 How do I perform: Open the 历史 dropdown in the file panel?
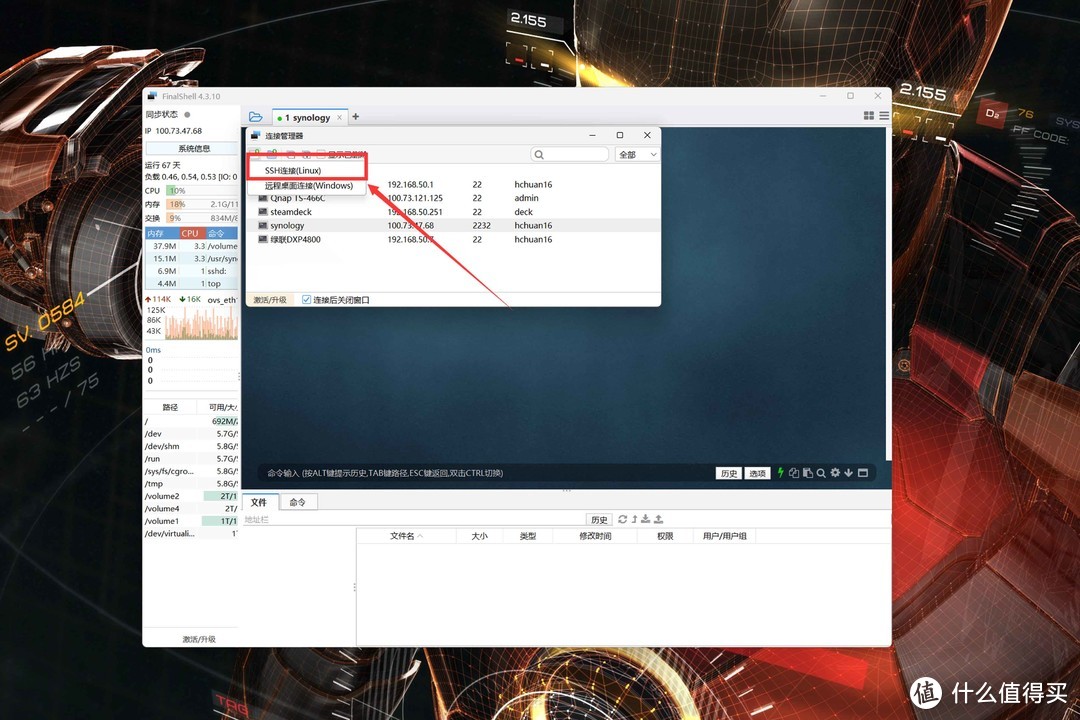click(x=599, y=519)
